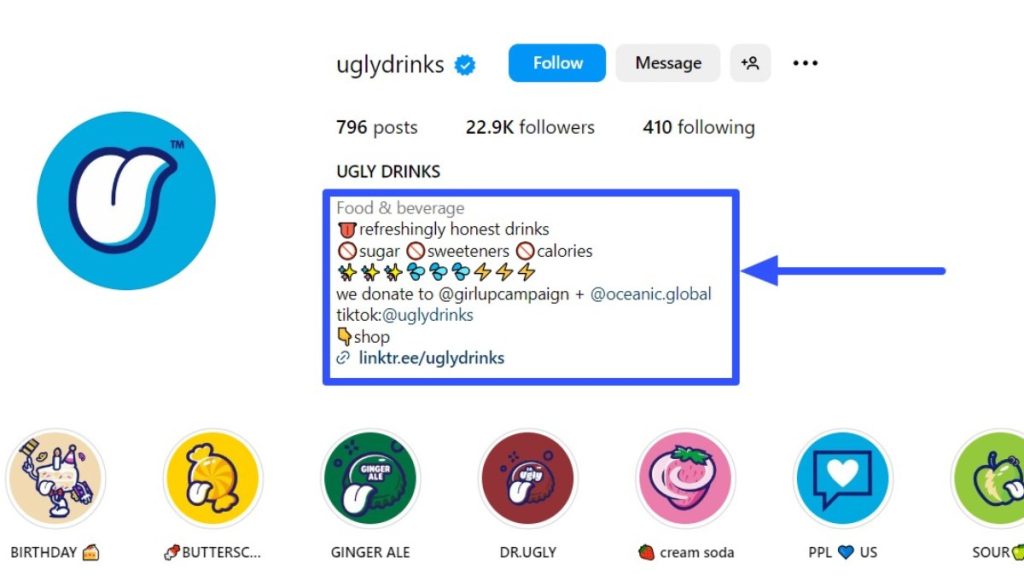View the GINGER ALE highlight circle
The image size is (1024, 587).
tap(370, 479)
